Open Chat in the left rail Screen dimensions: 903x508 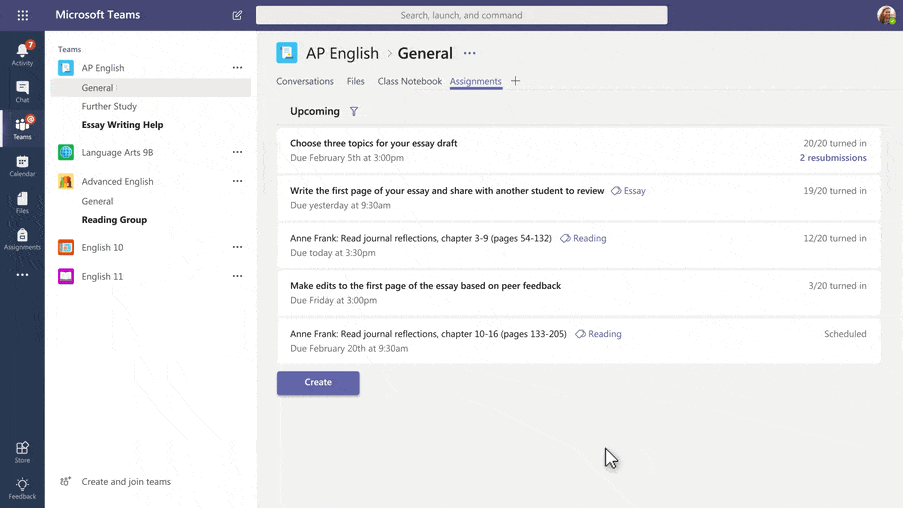tap(22, 91)
